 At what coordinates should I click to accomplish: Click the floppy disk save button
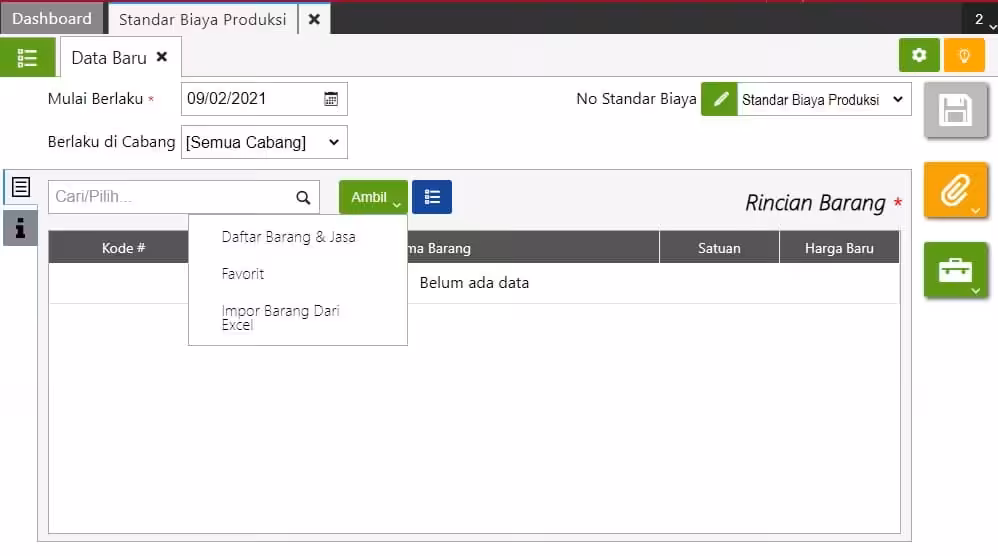point(955,110)
